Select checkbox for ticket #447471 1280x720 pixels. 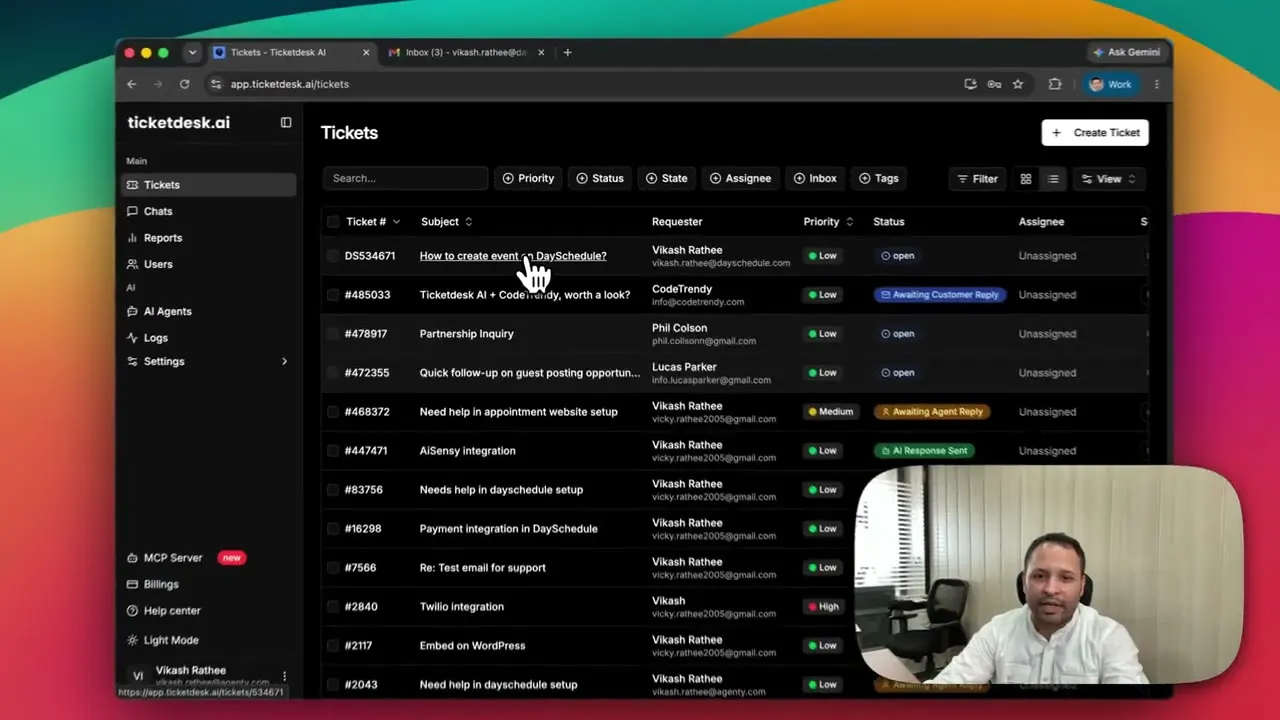(x=334, y=451)
